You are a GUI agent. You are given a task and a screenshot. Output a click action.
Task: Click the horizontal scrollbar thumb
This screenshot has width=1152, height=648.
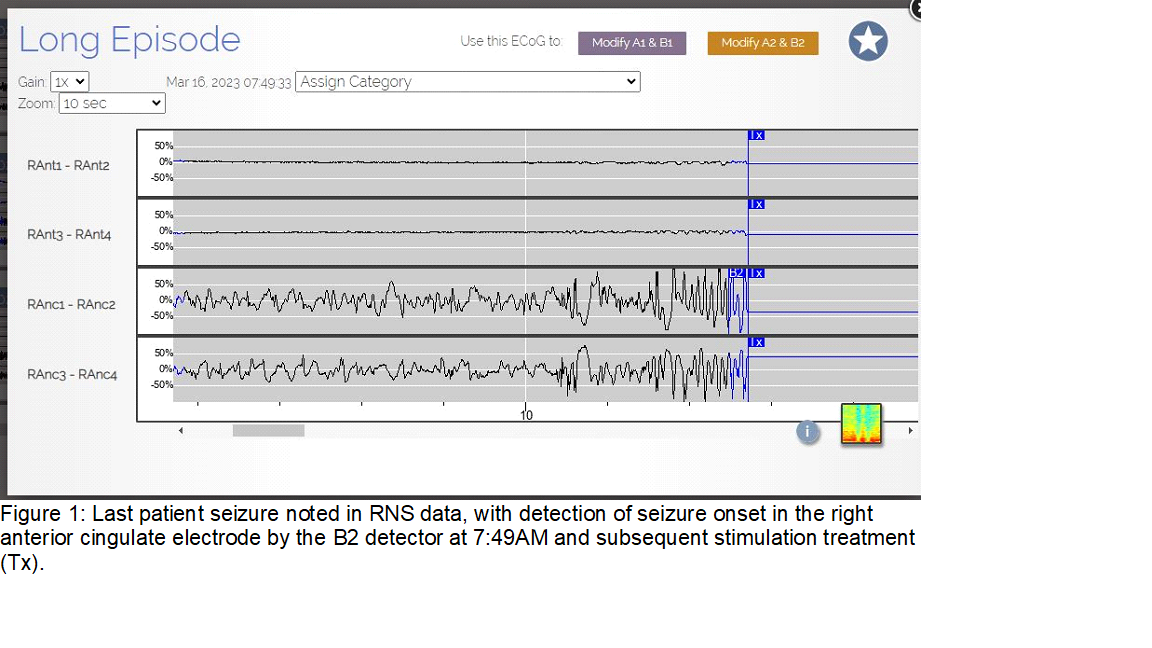(x=268, y=431)
